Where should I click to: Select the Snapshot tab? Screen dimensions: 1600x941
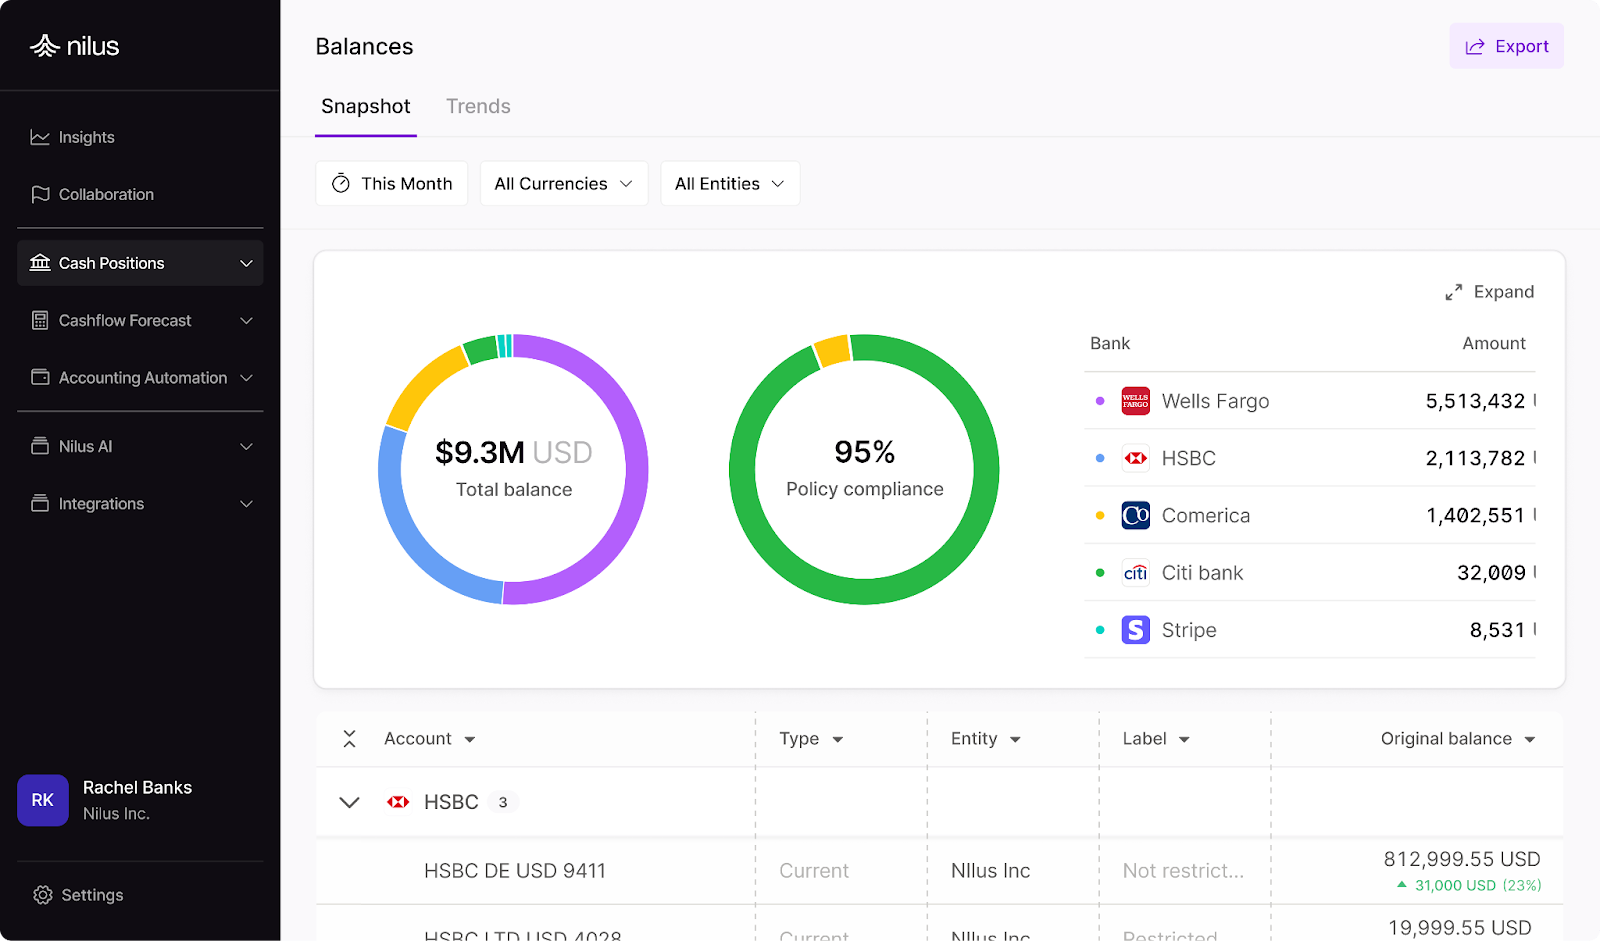(x=365, y=107)
